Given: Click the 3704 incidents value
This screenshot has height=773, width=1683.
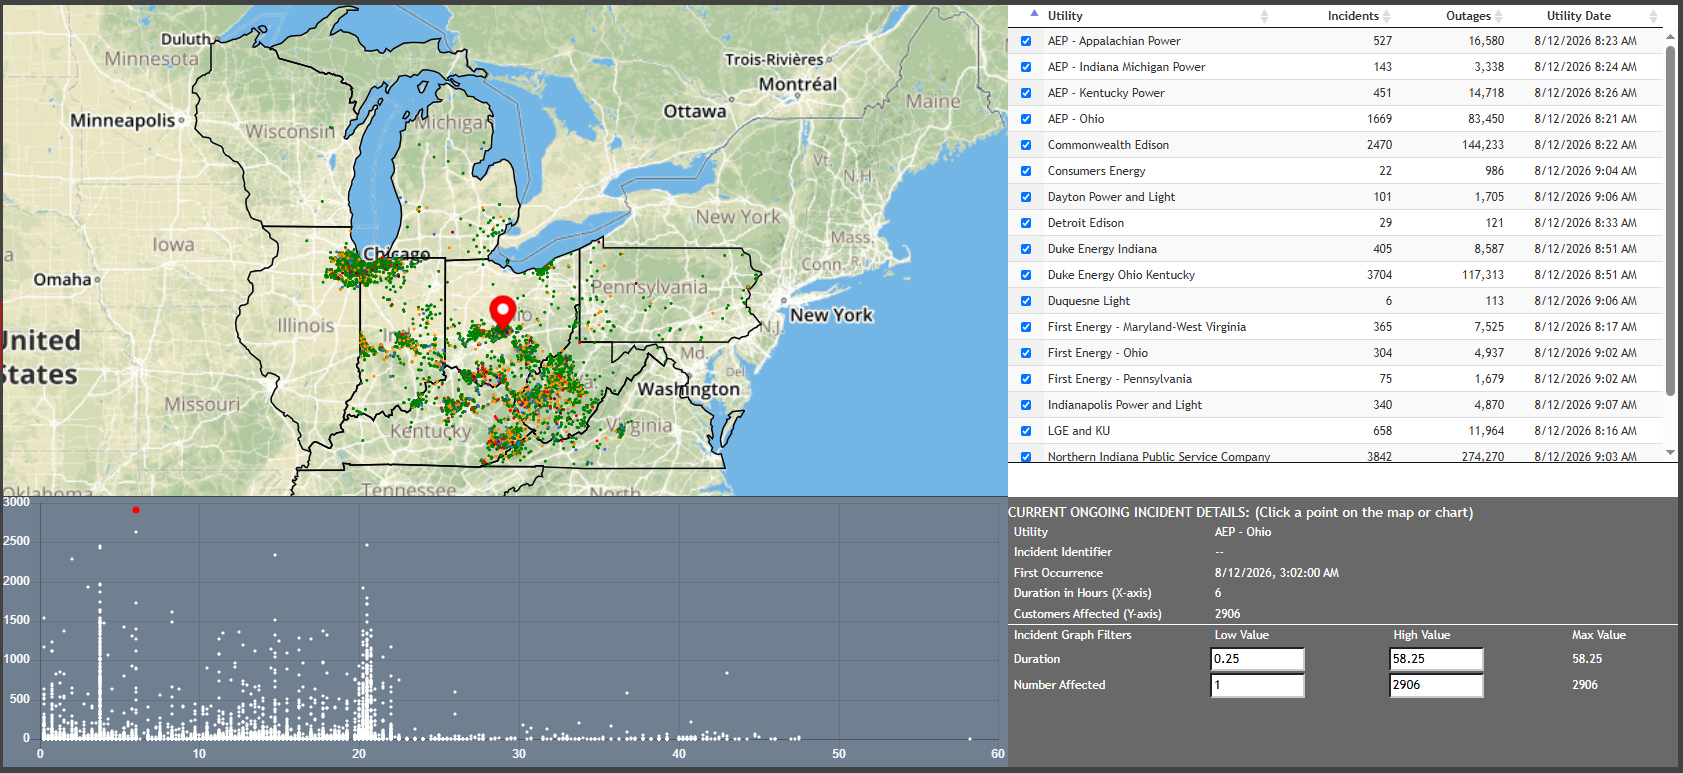Looking at the screenshot, I should point(1380,275).
